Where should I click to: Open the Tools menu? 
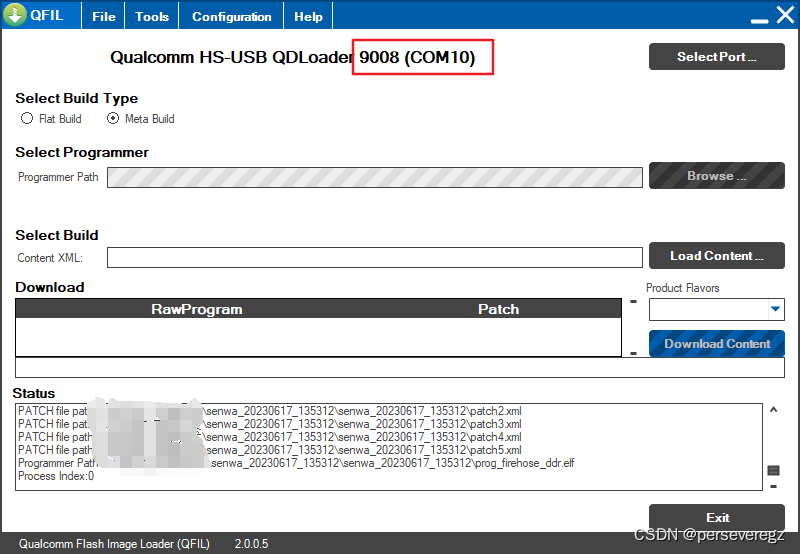(152, 16)
